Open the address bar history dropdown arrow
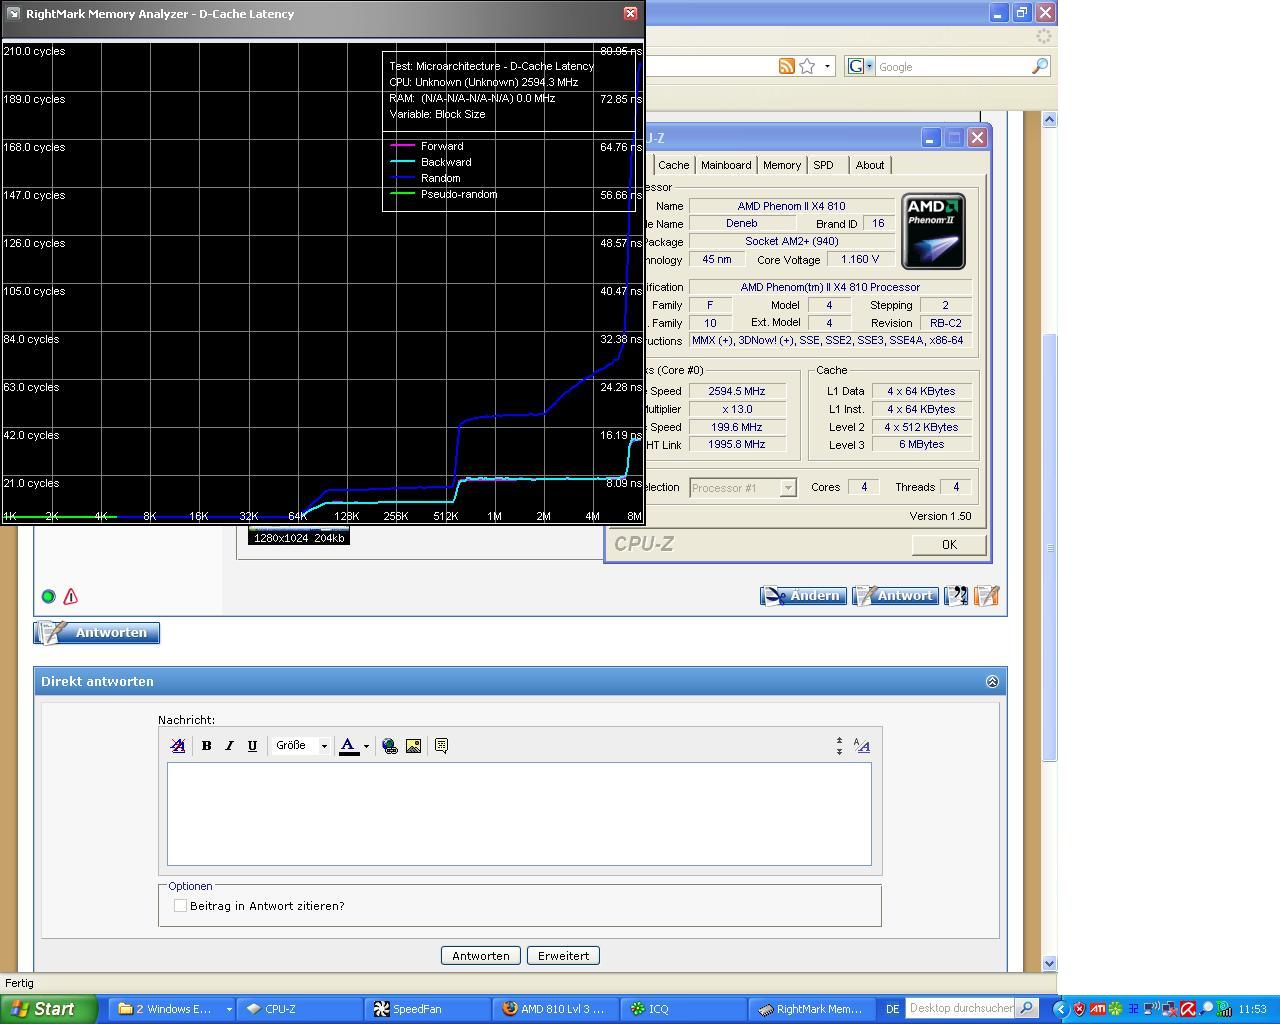1280x1024 pixels. [x=827, y=66]
